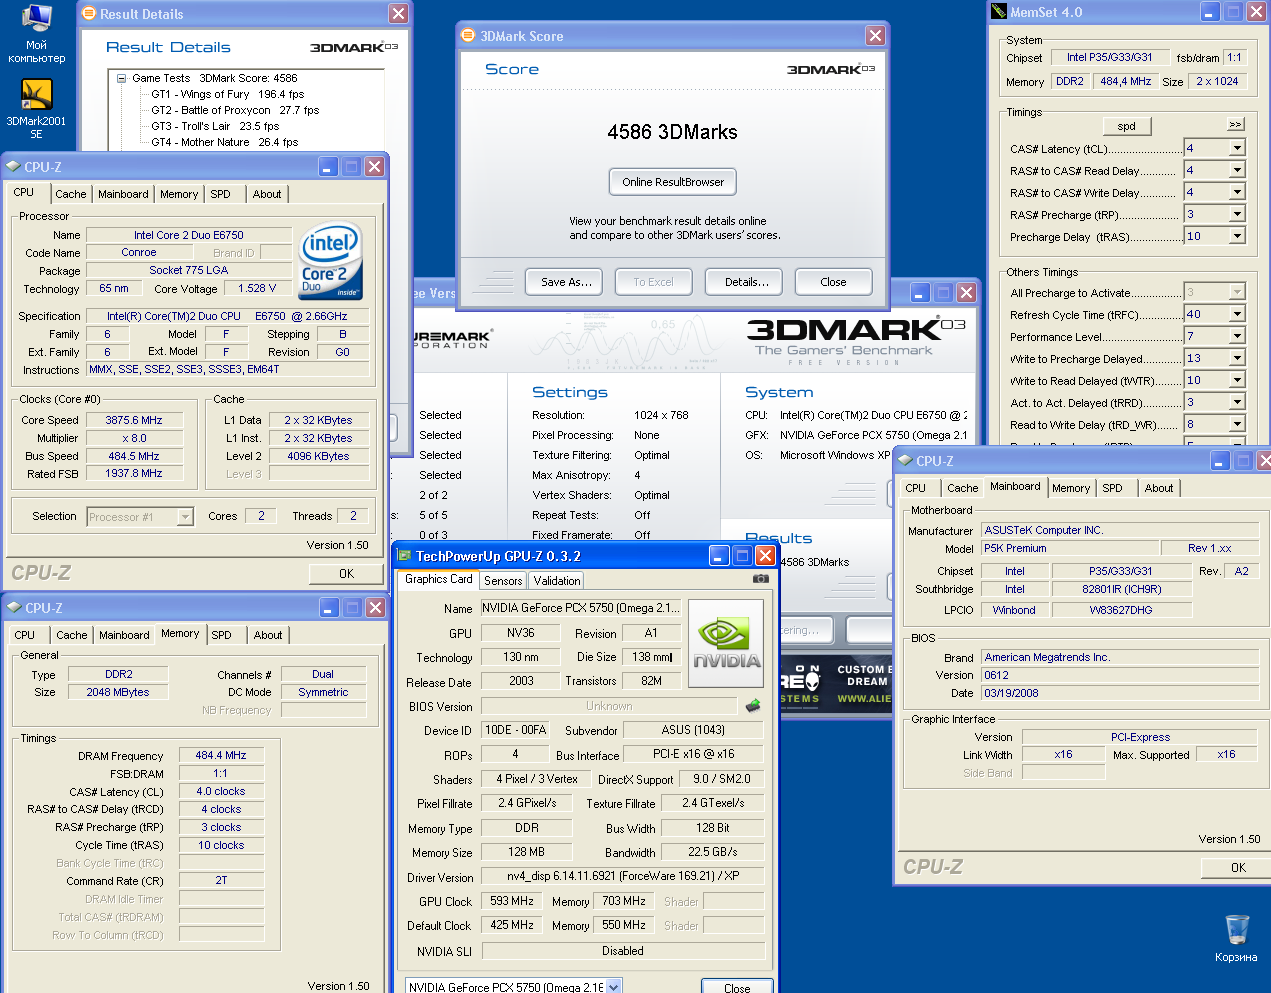Click the GPU-Z Driver Version field
1271x993 pixels.
click(622, 876)
